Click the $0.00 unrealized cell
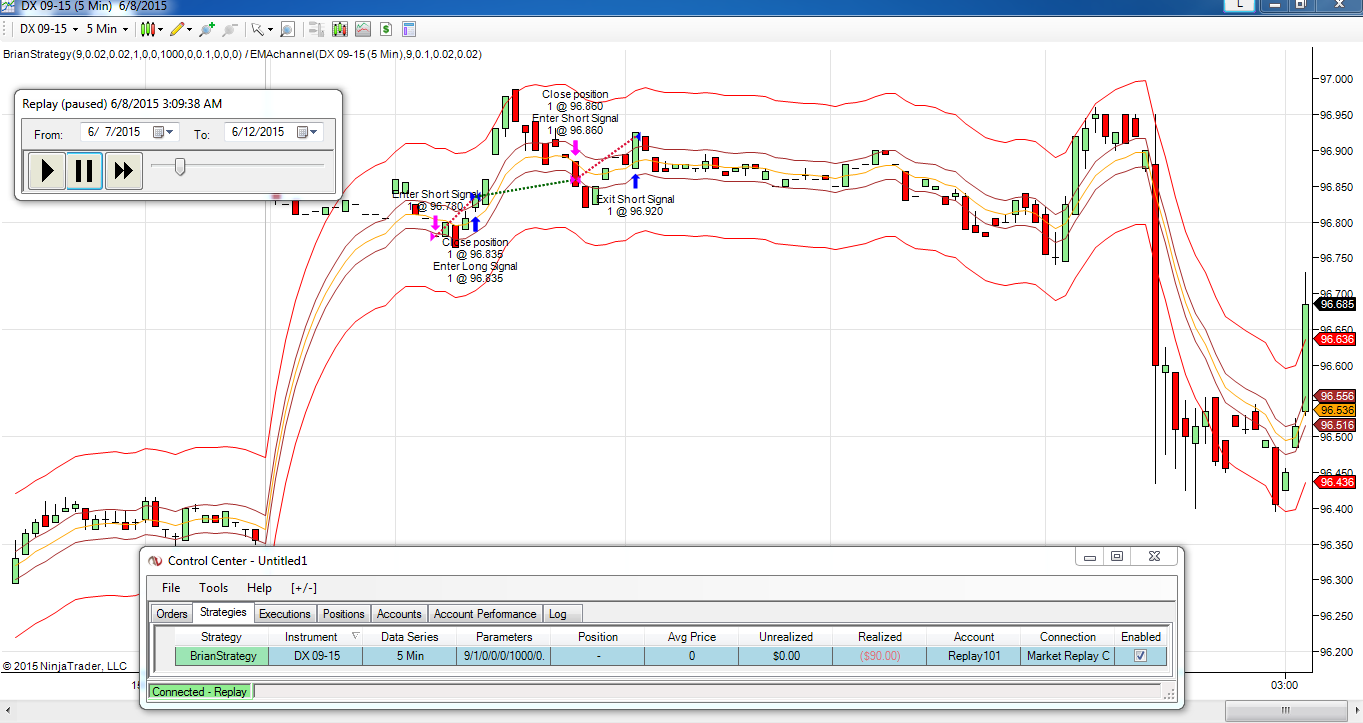The width and height of the screenshot is (1363, 723). click(x=786, y=656)
